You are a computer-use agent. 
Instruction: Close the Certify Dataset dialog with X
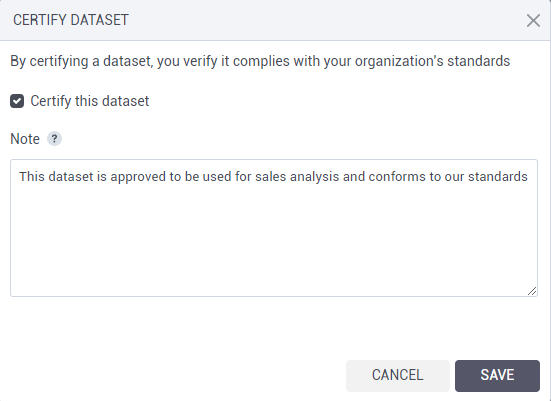(533, 20)
